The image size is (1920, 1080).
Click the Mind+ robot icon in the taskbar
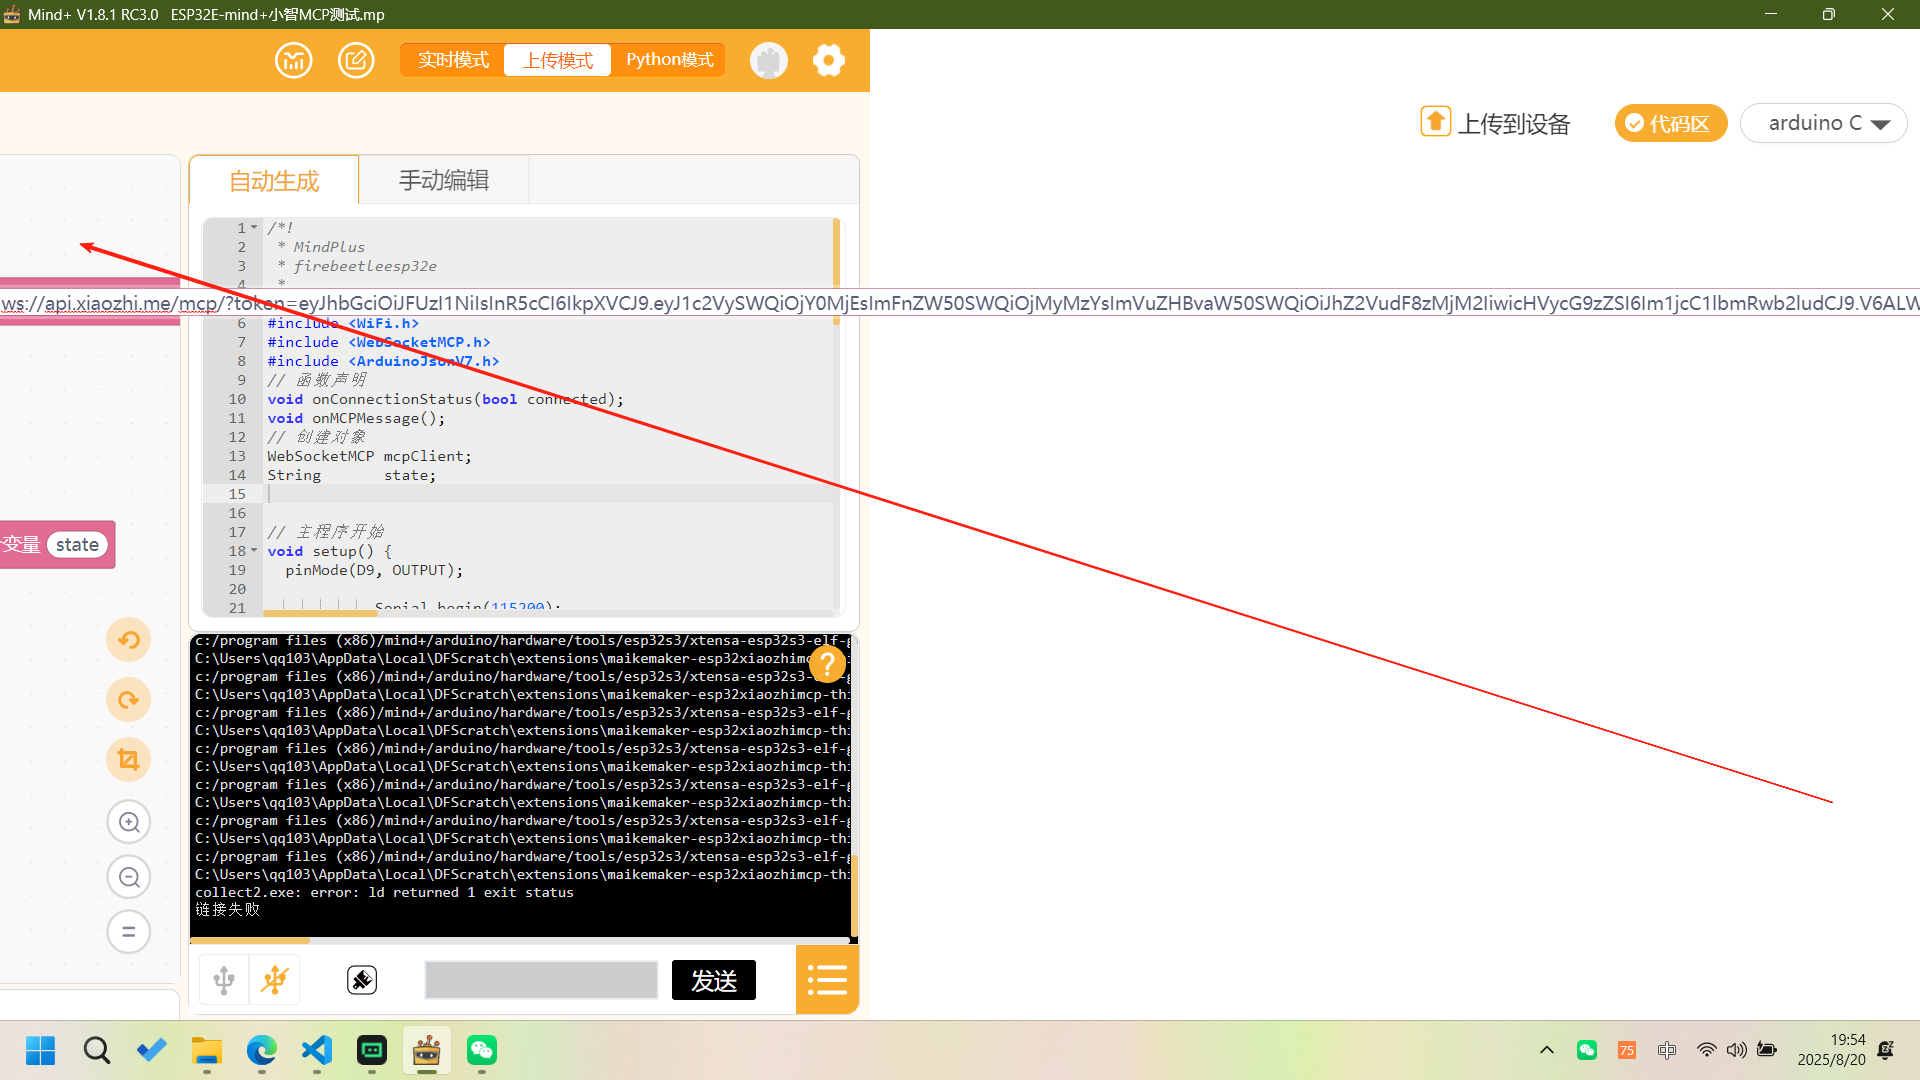(x=427, y=1050)
